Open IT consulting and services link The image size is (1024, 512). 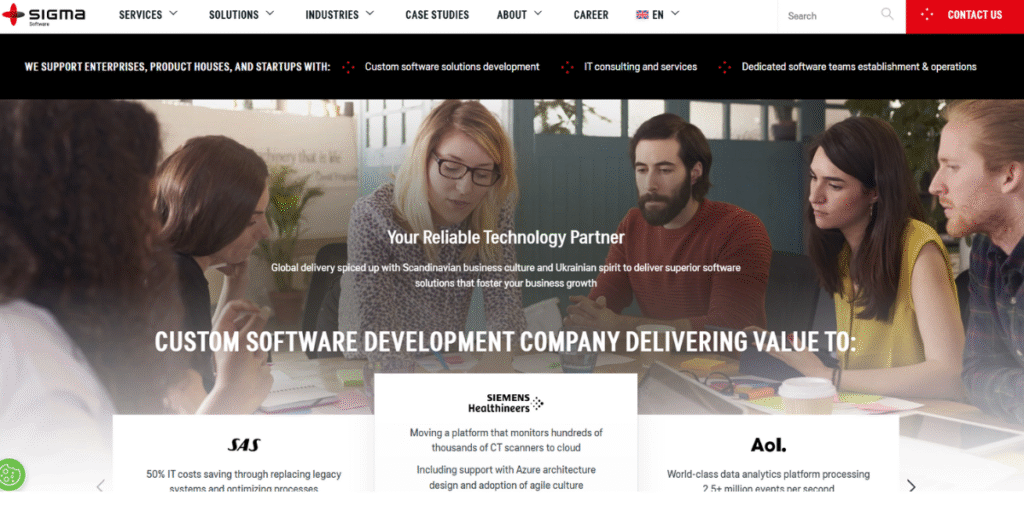coord(641,67)
